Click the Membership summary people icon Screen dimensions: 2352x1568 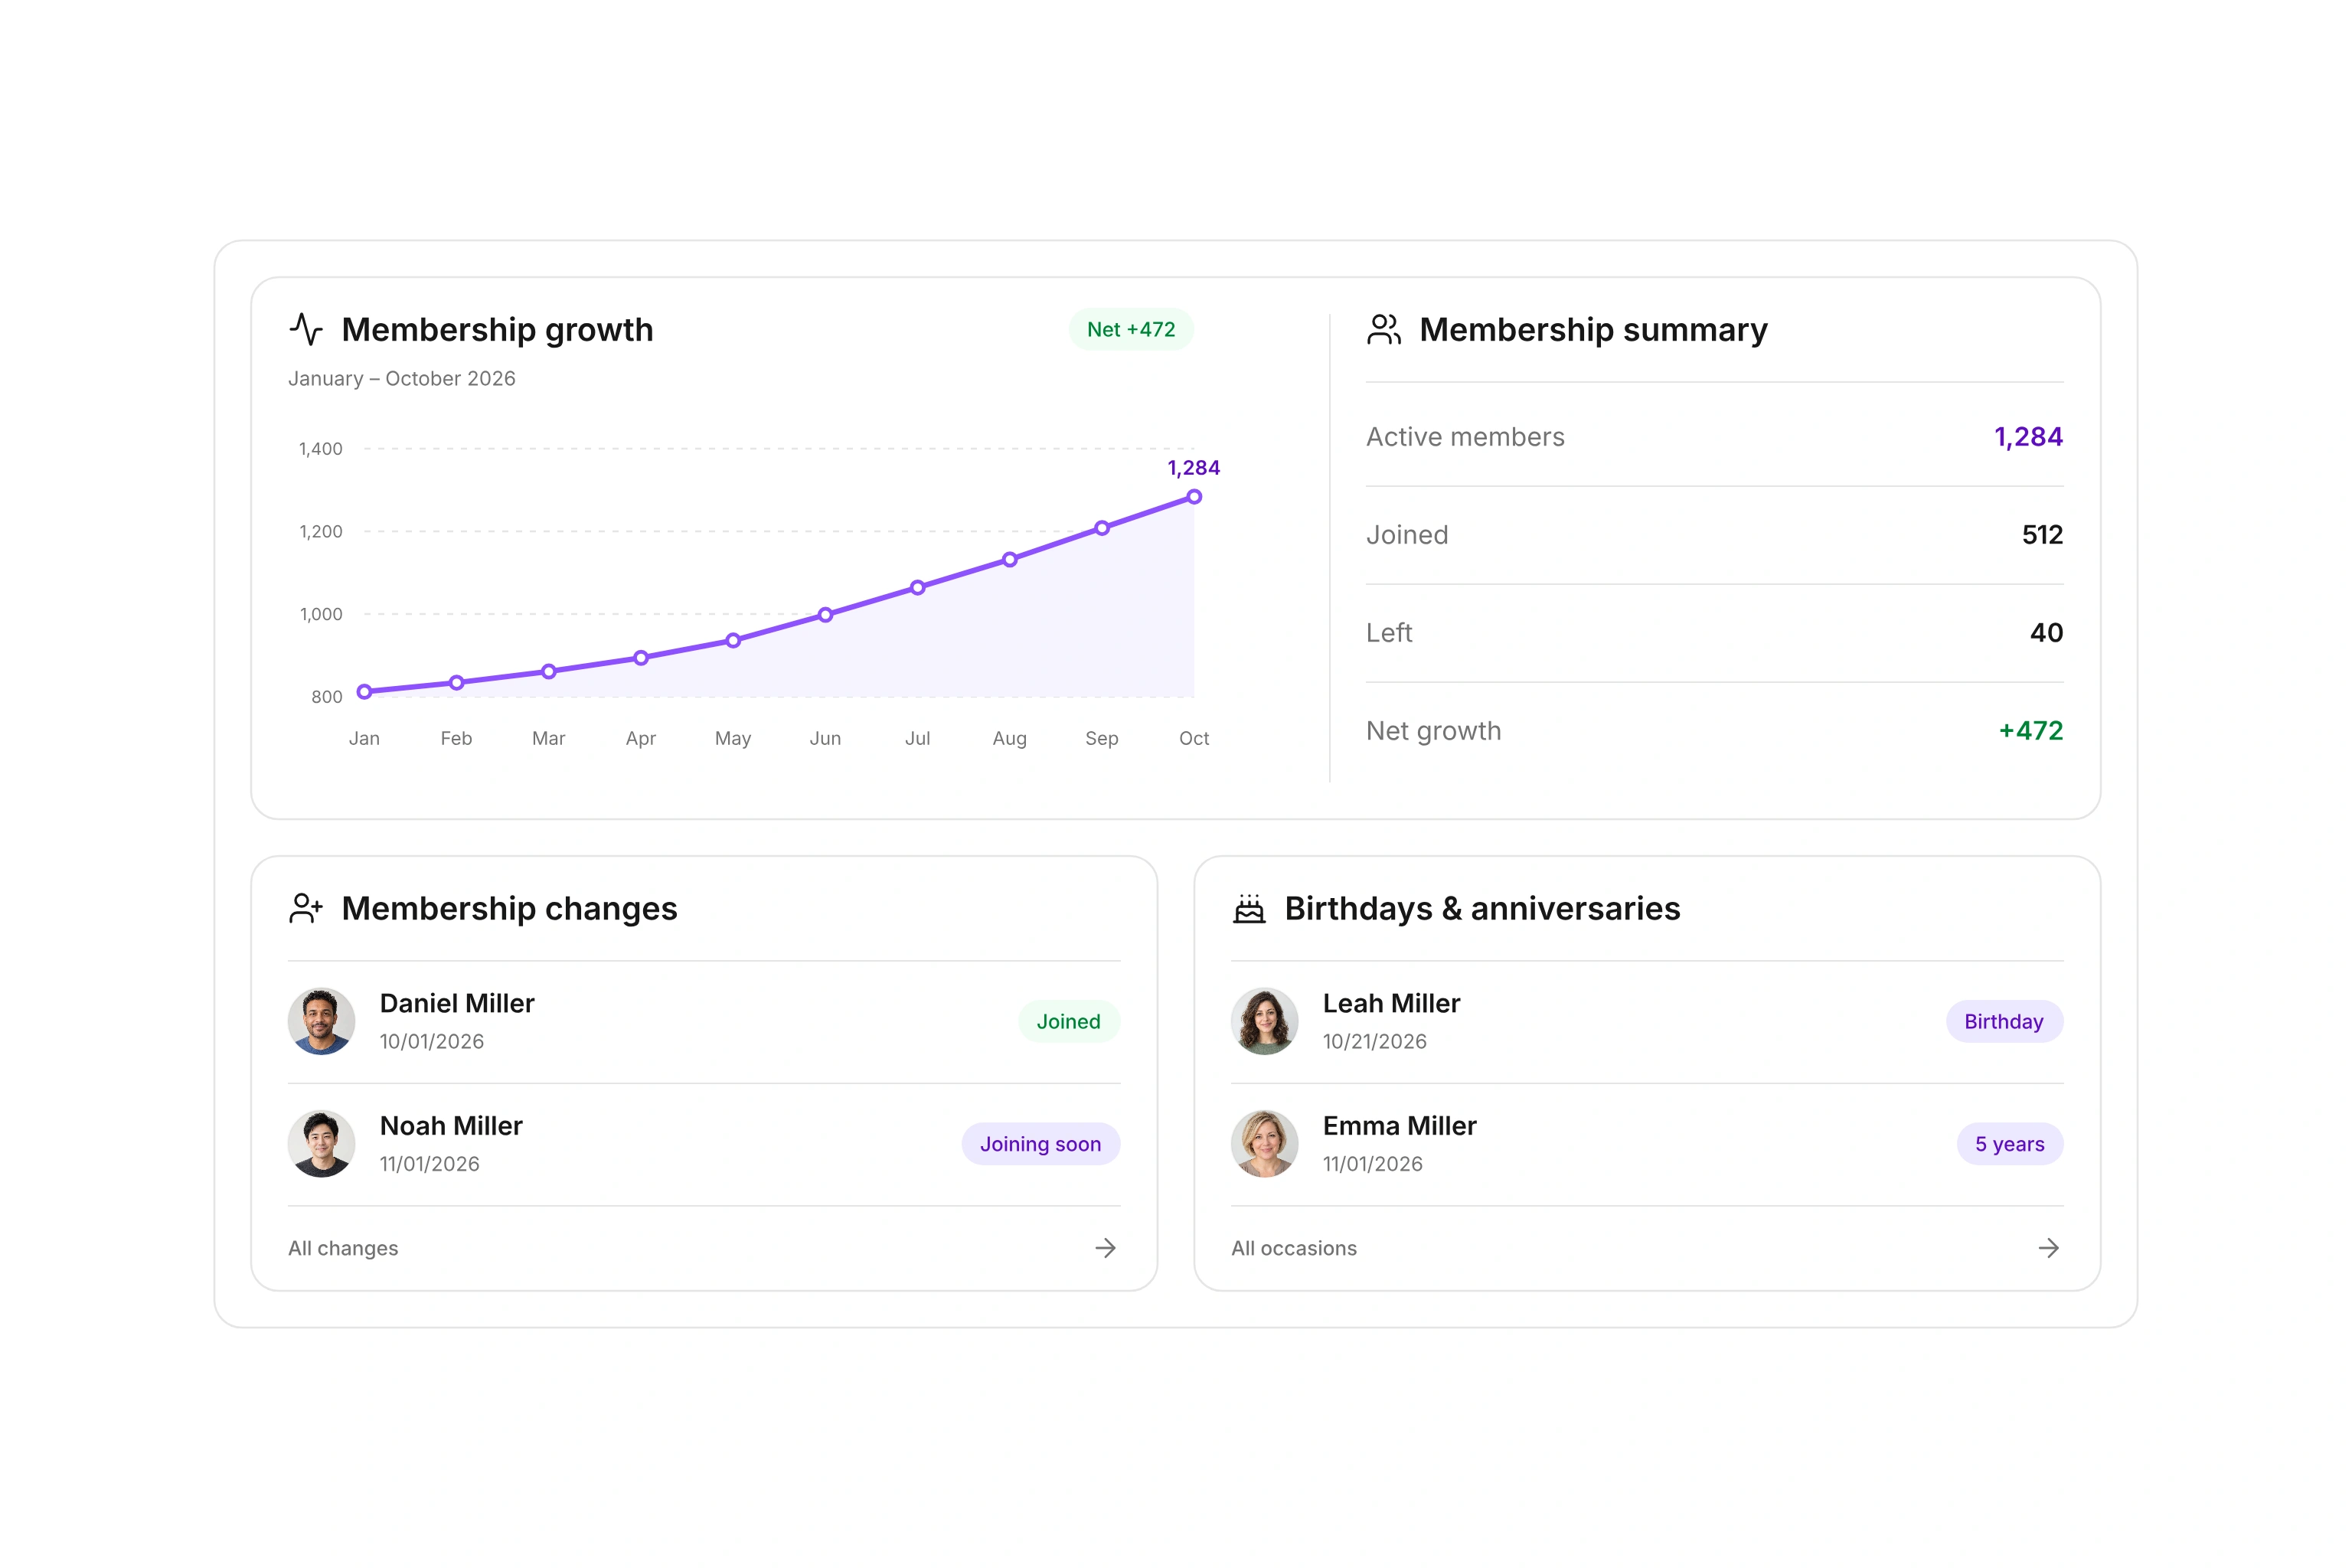click(1384, 329)
